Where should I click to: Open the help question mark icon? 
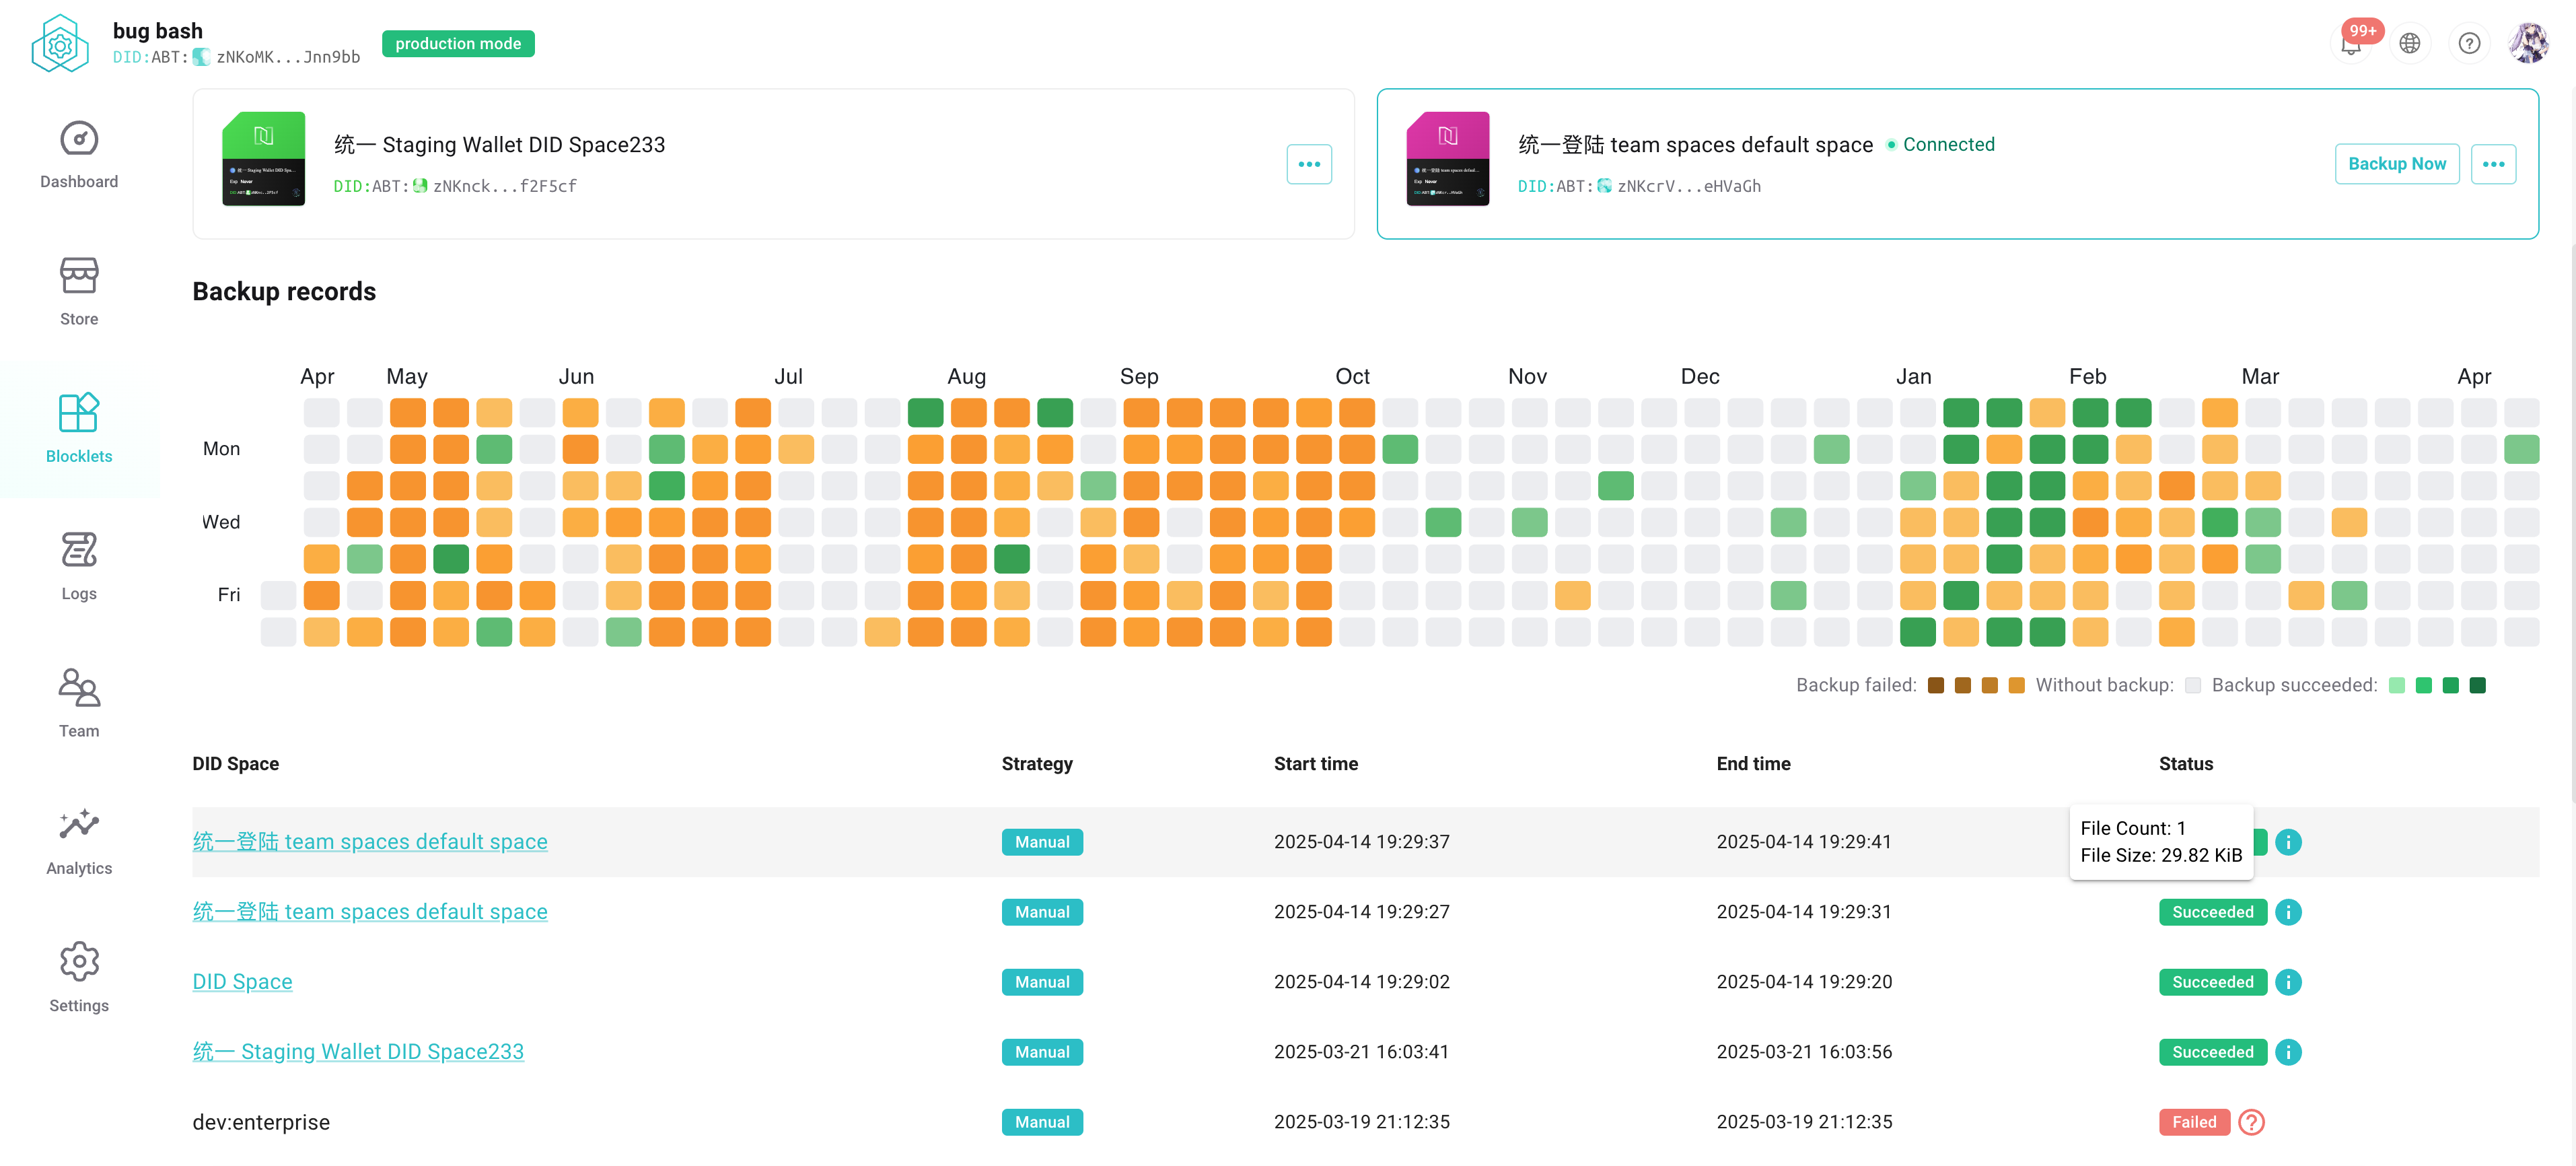(2469, 44)
